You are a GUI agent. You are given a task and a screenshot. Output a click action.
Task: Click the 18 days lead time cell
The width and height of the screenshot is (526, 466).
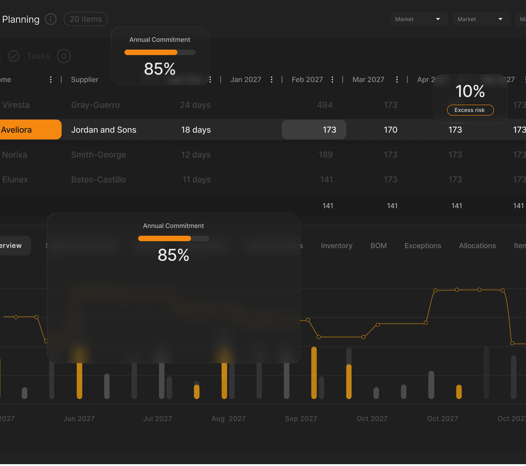coord(196,130)
